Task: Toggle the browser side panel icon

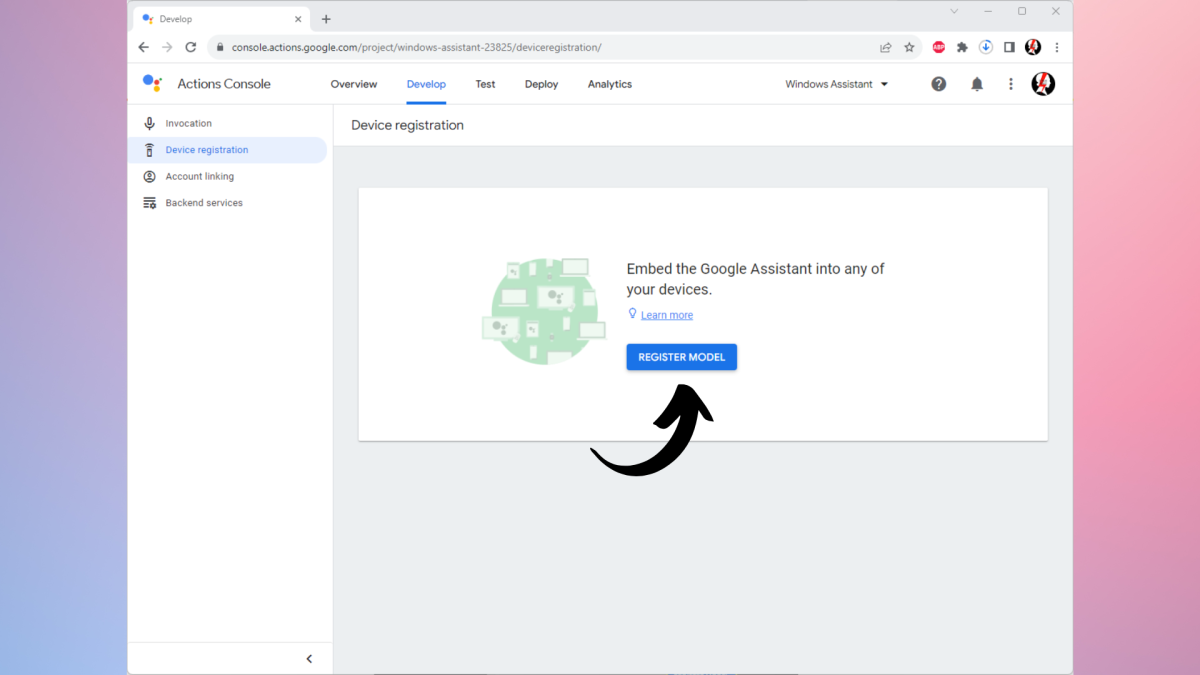Action: pos(1009,47)
